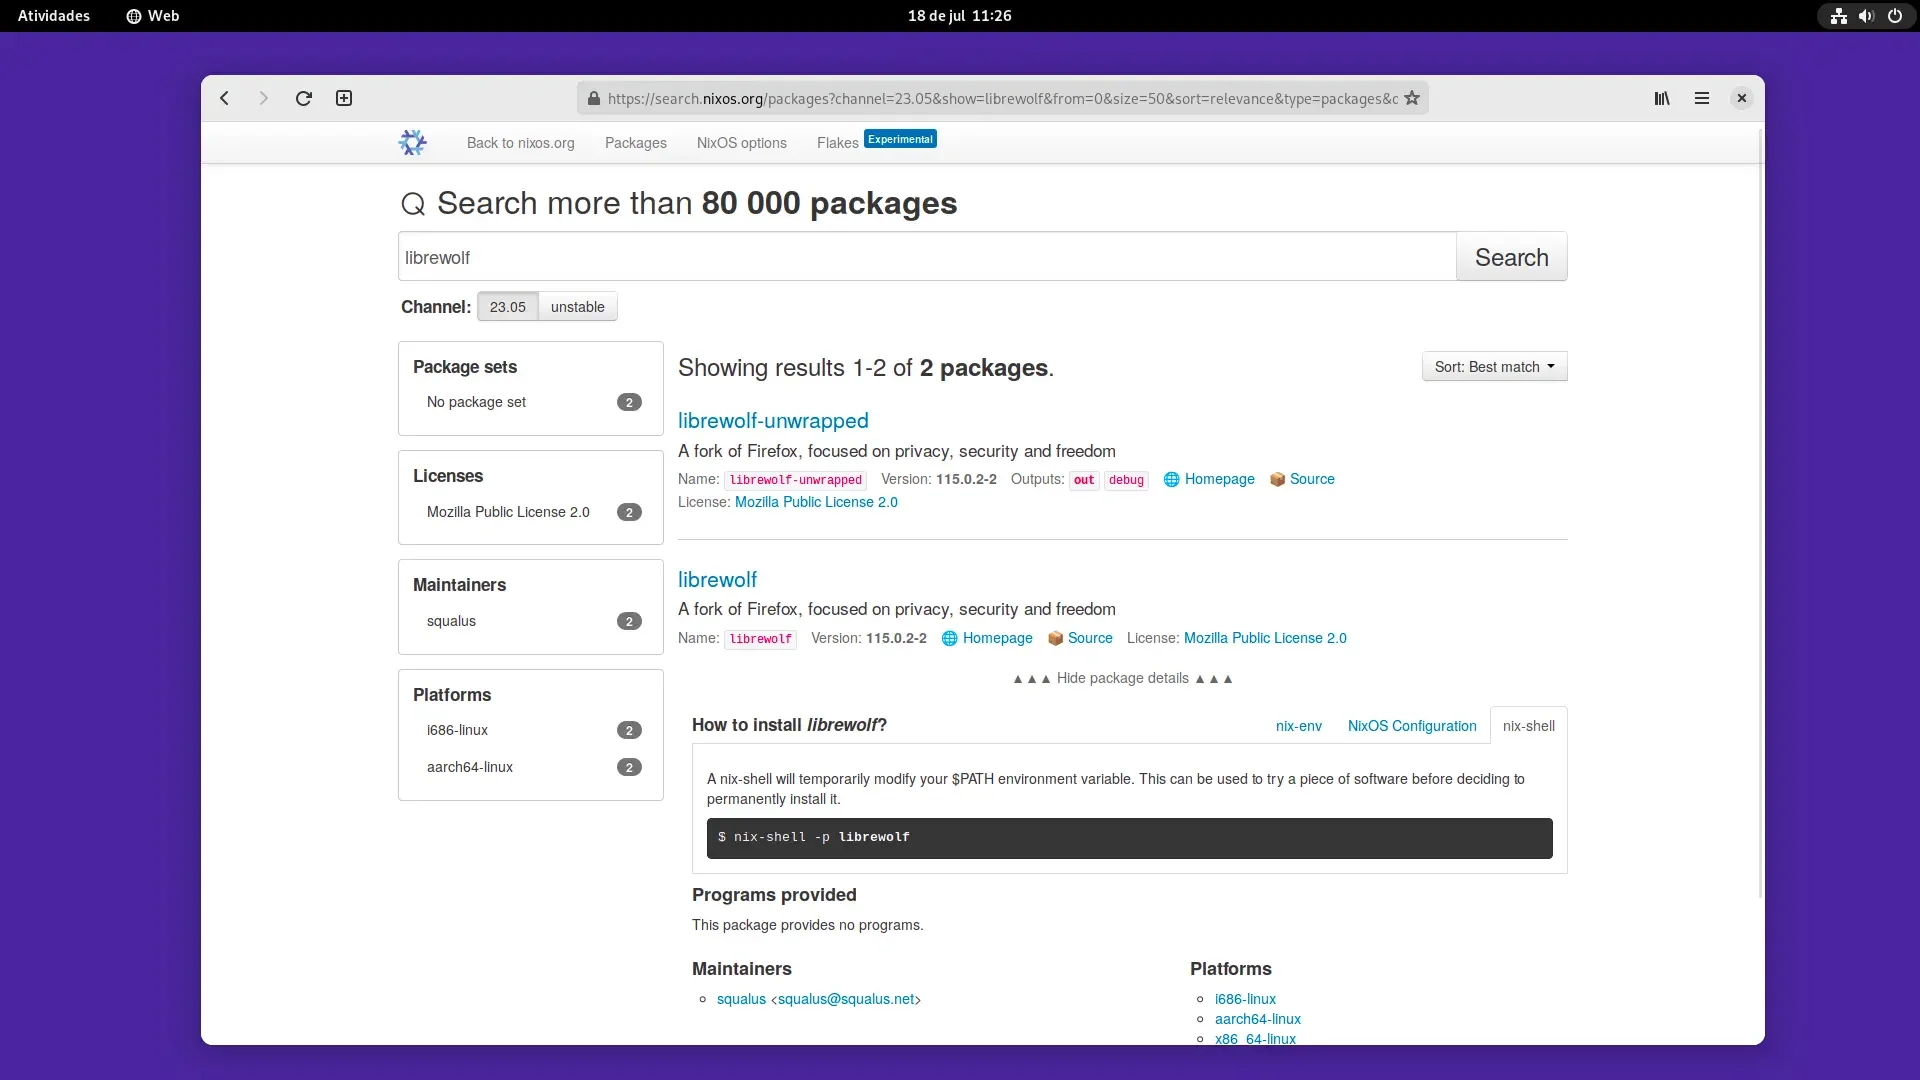Click the nix-shell -p librewolf command

[x=1129, y=838]
